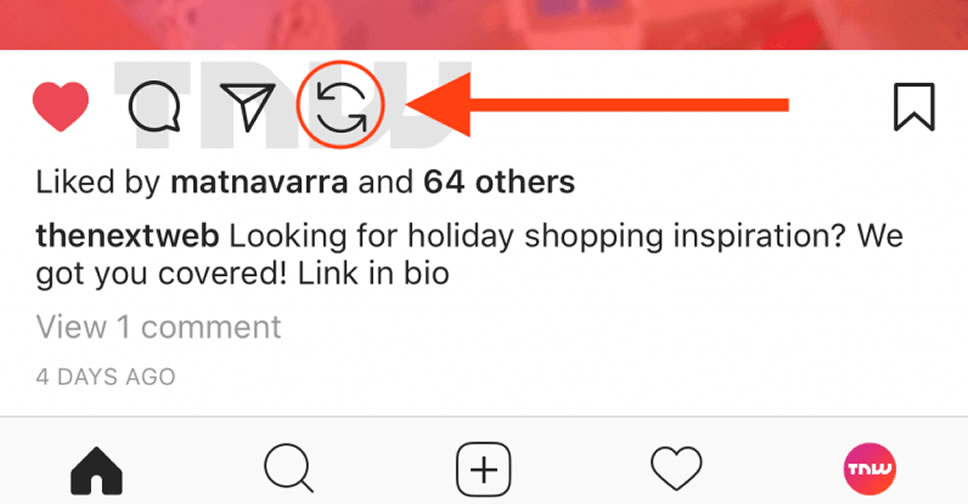968x504 pixels.
Task: Go to the Home feed tab
Action: 97,471
